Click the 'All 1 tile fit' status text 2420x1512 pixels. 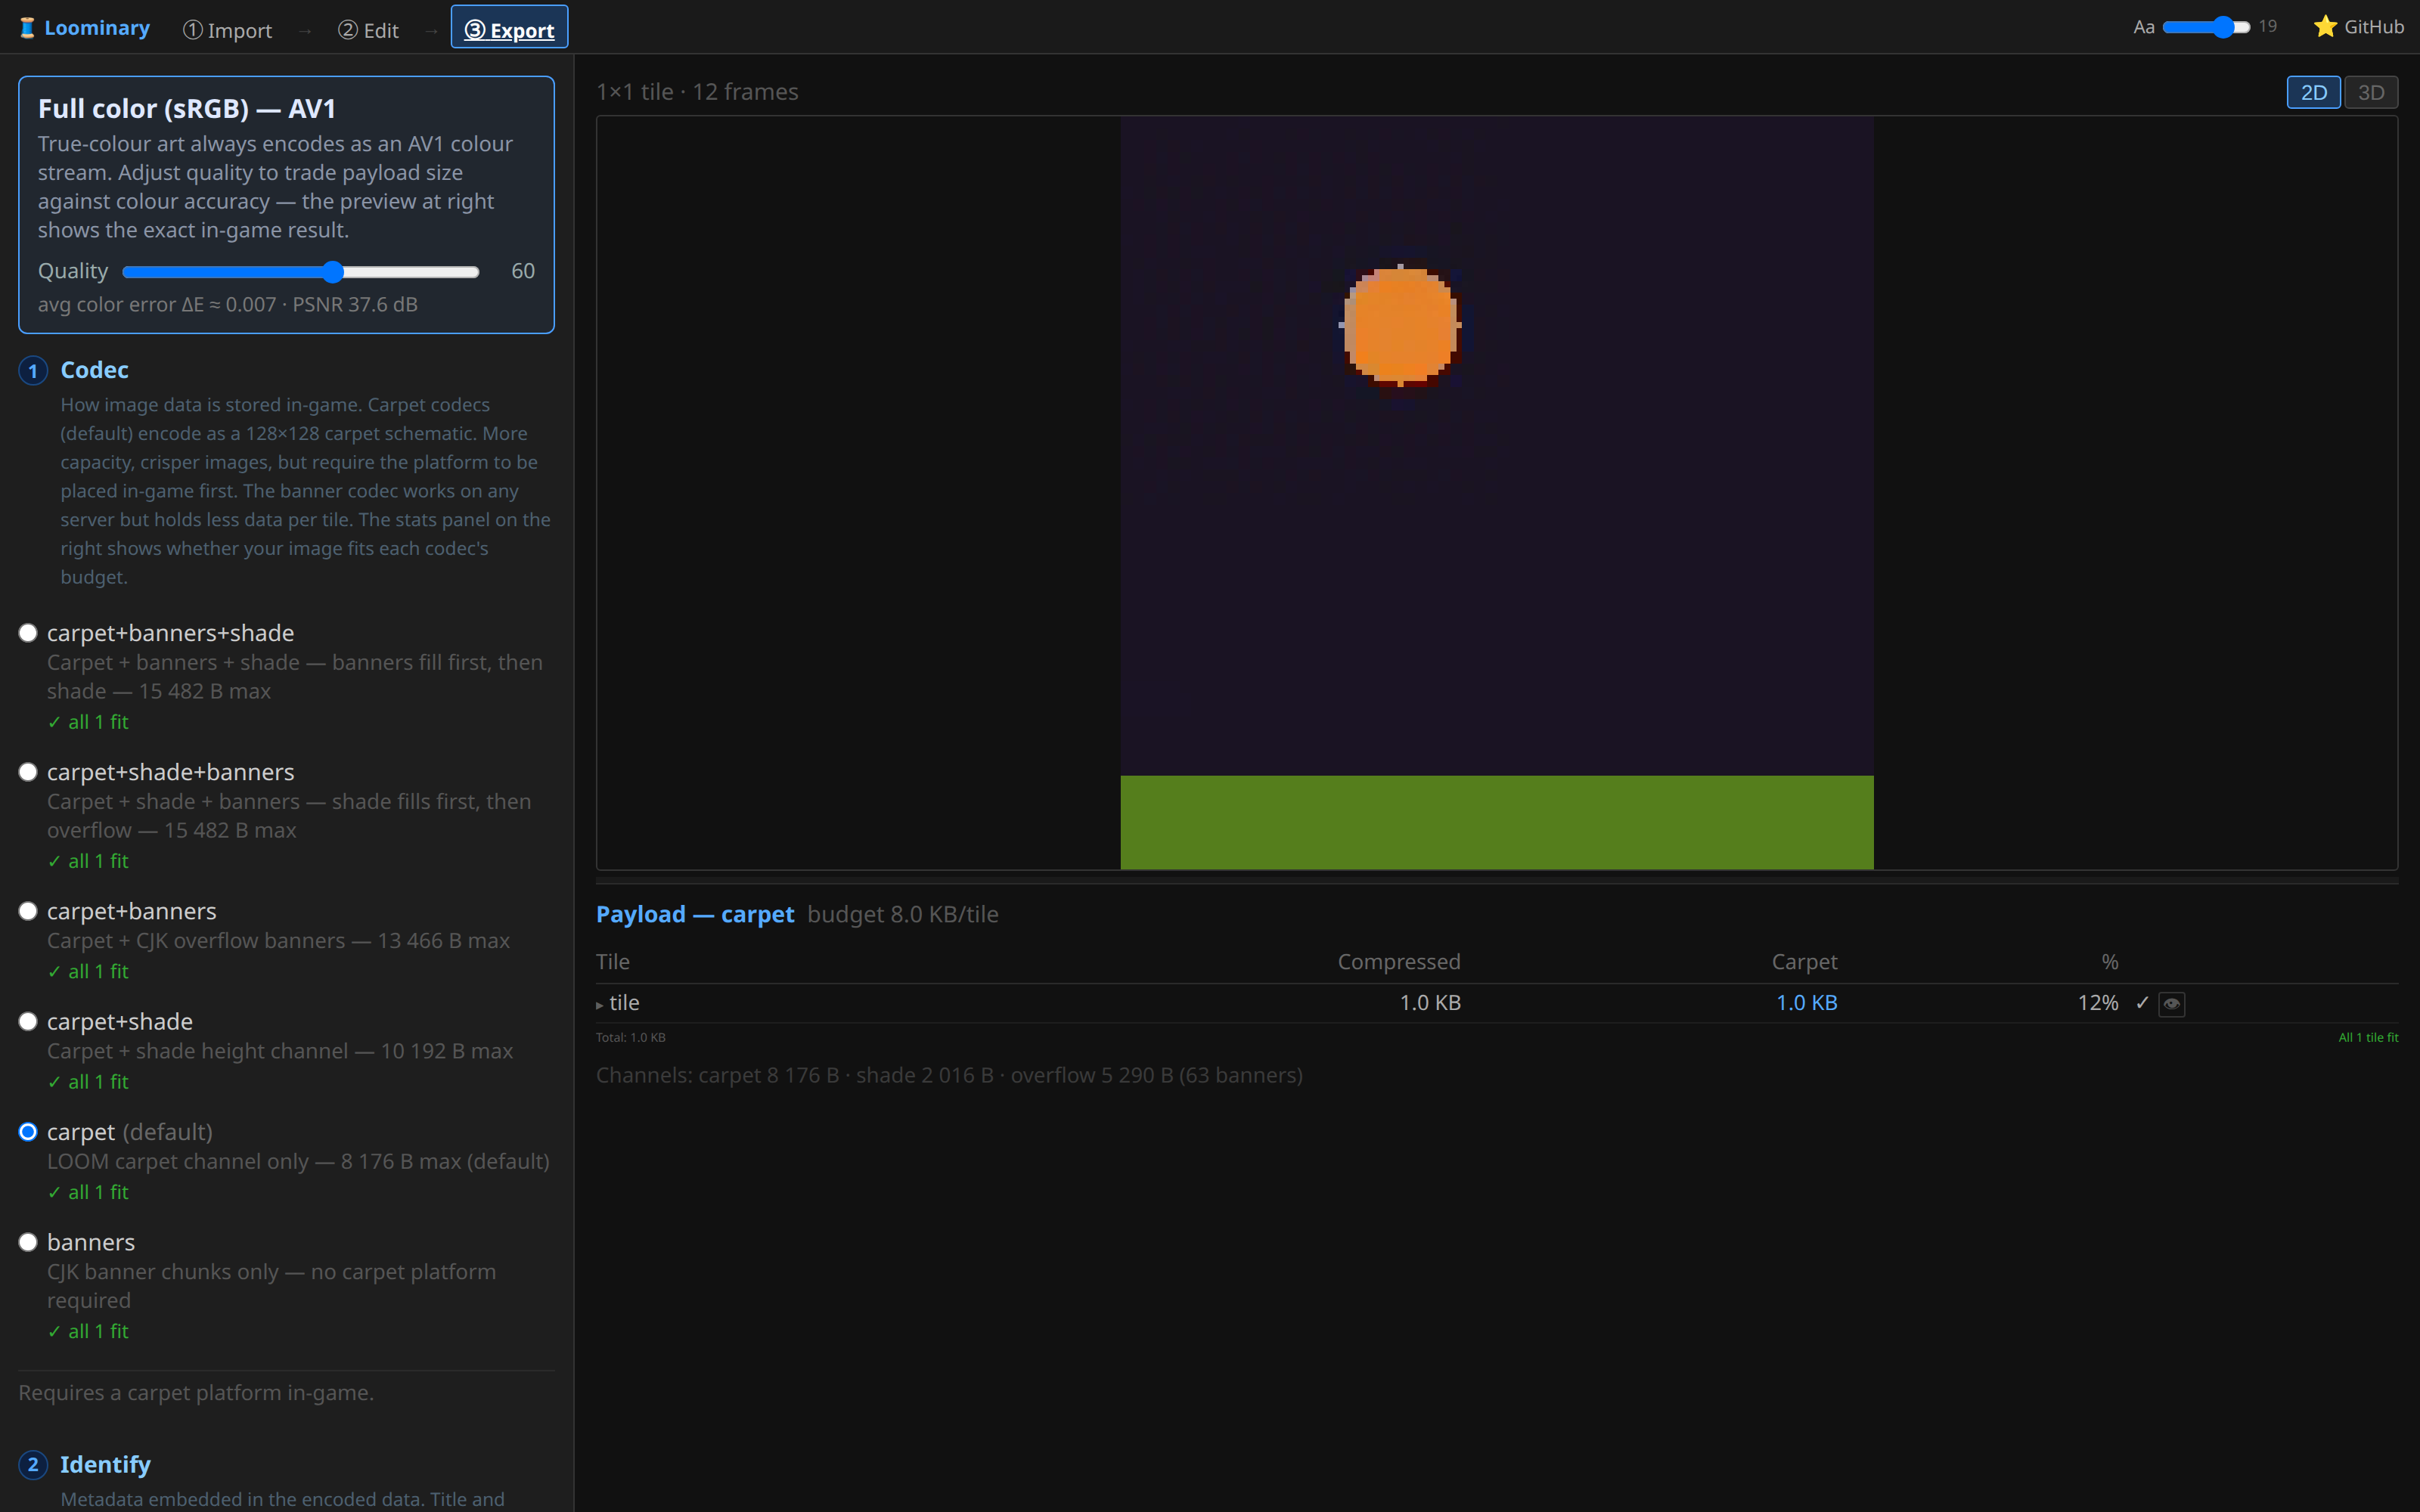click(2368, 1037)
